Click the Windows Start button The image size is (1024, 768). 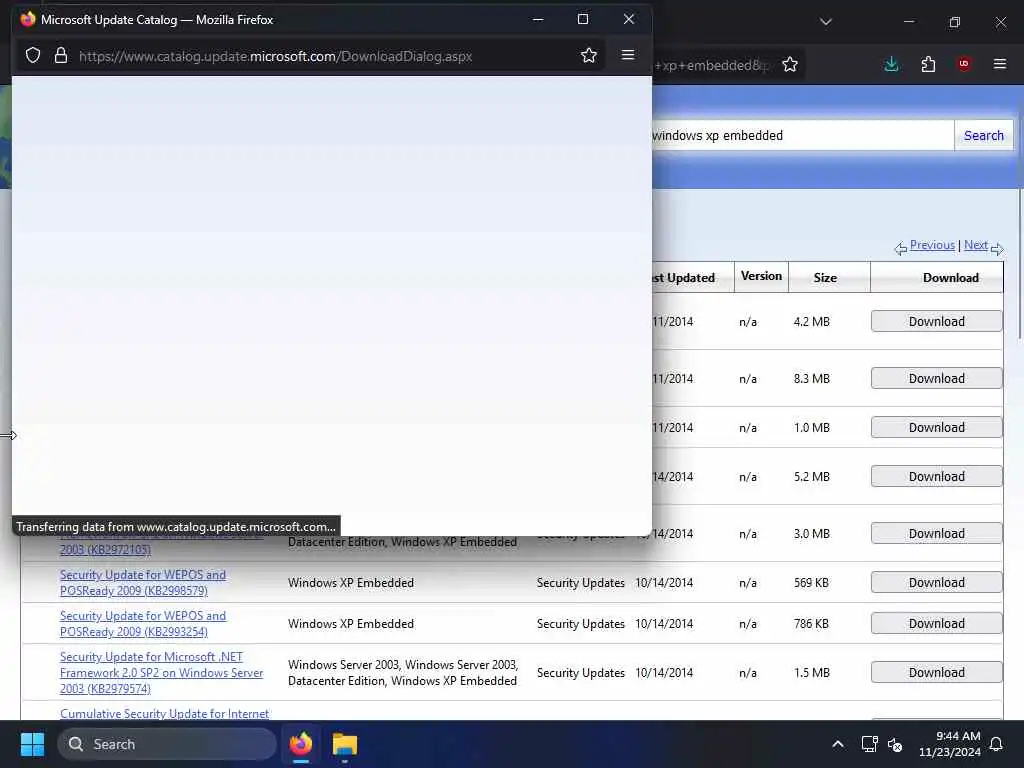tap(33, 744)
